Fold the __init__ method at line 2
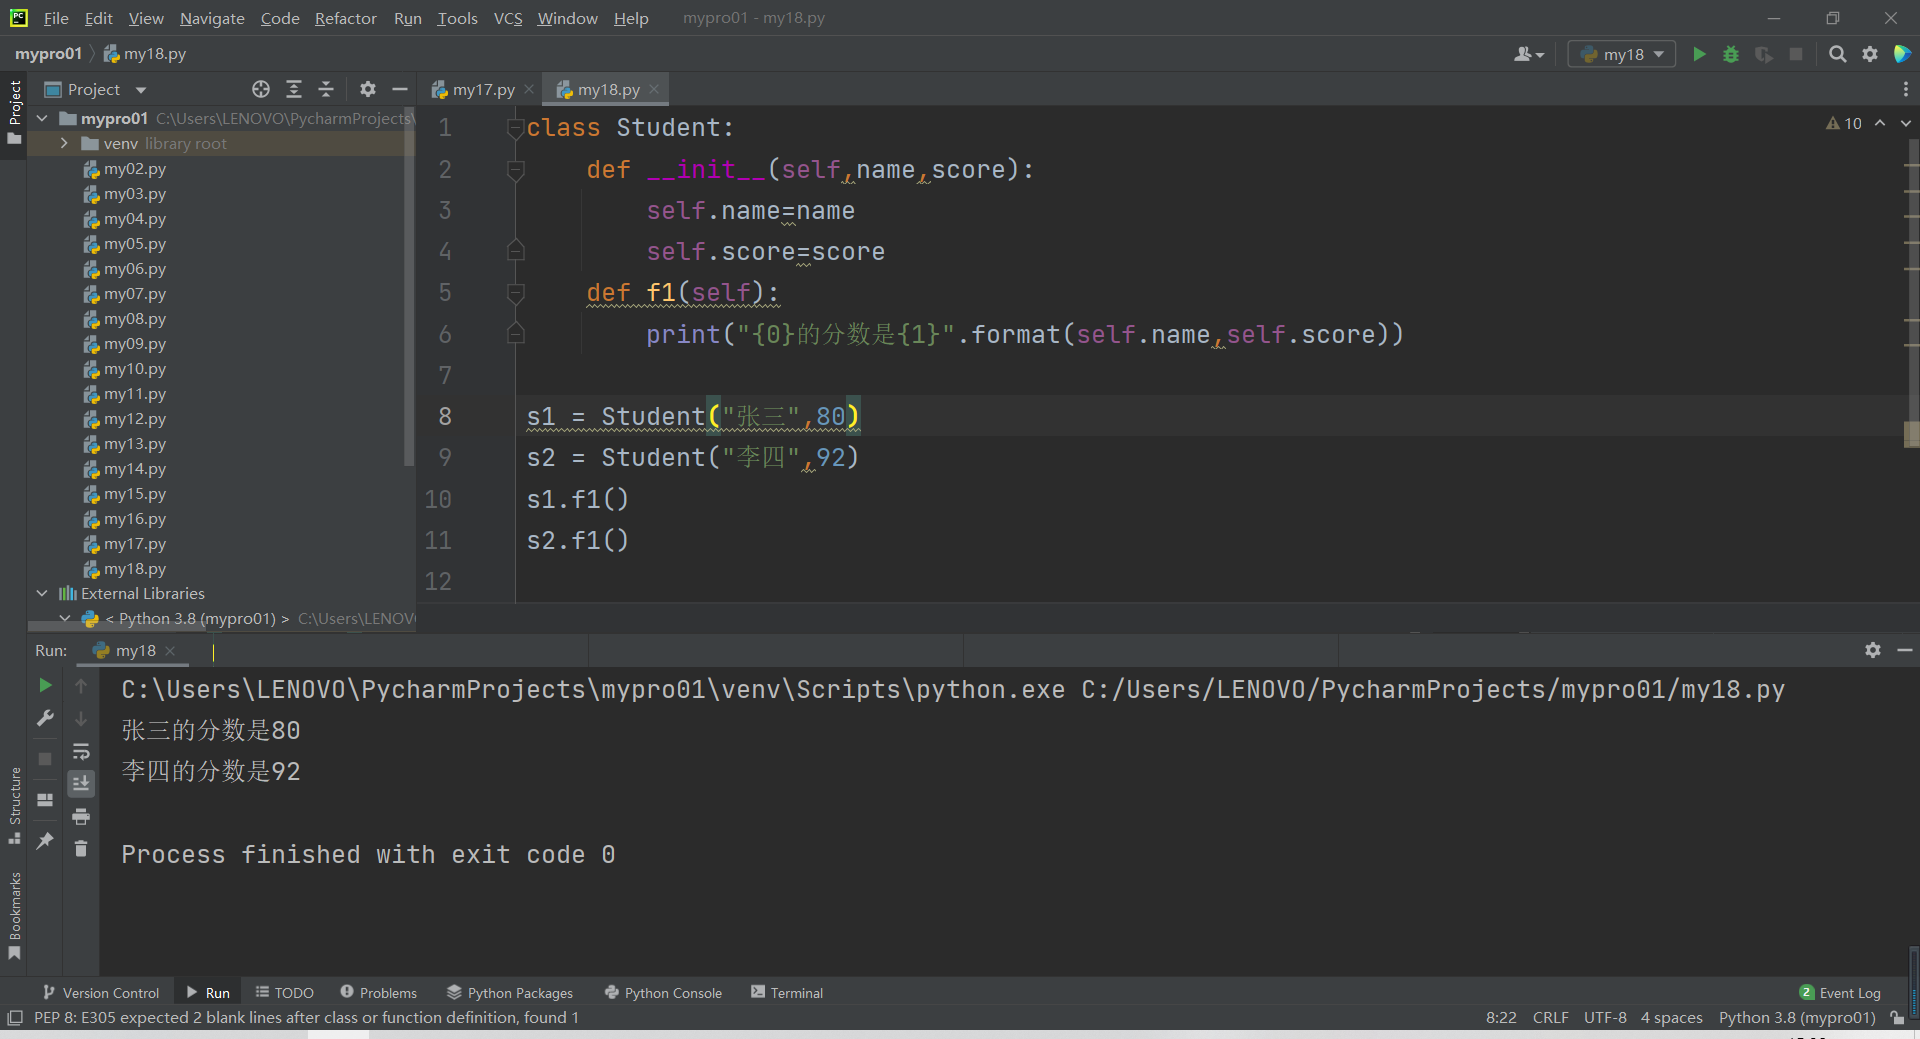 coord(515,170)
